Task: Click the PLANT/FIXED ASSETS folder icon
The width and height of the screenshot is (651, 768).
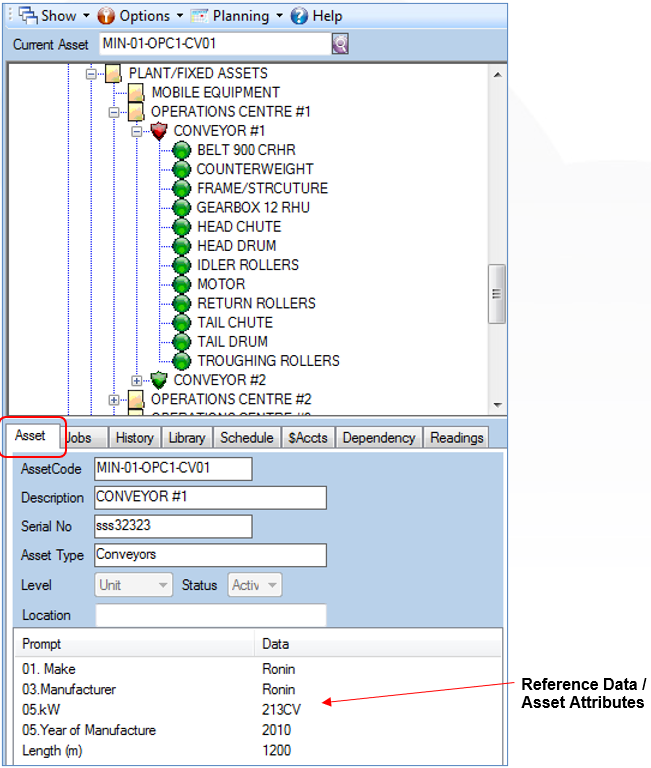Action: (114, 74)
